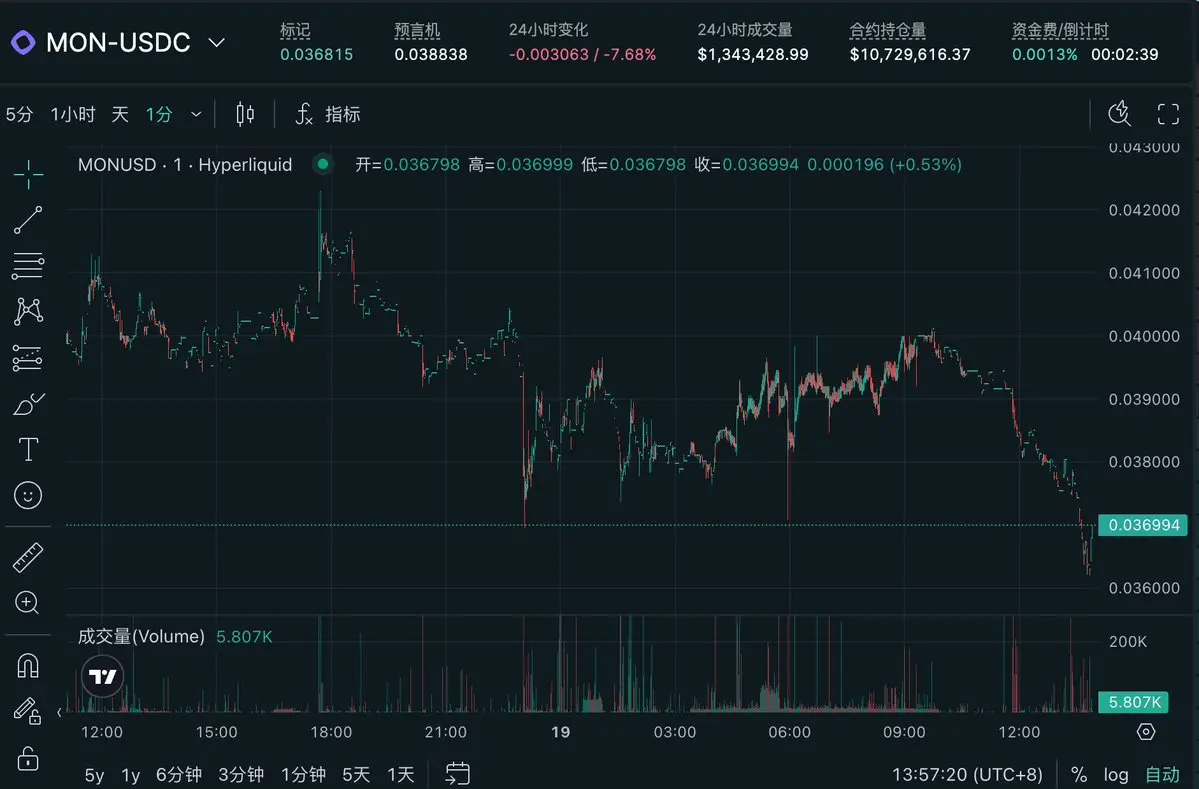Click the 成交量(Volume) indicator legend
This screenshot has width=1199, height=789.
141,636
